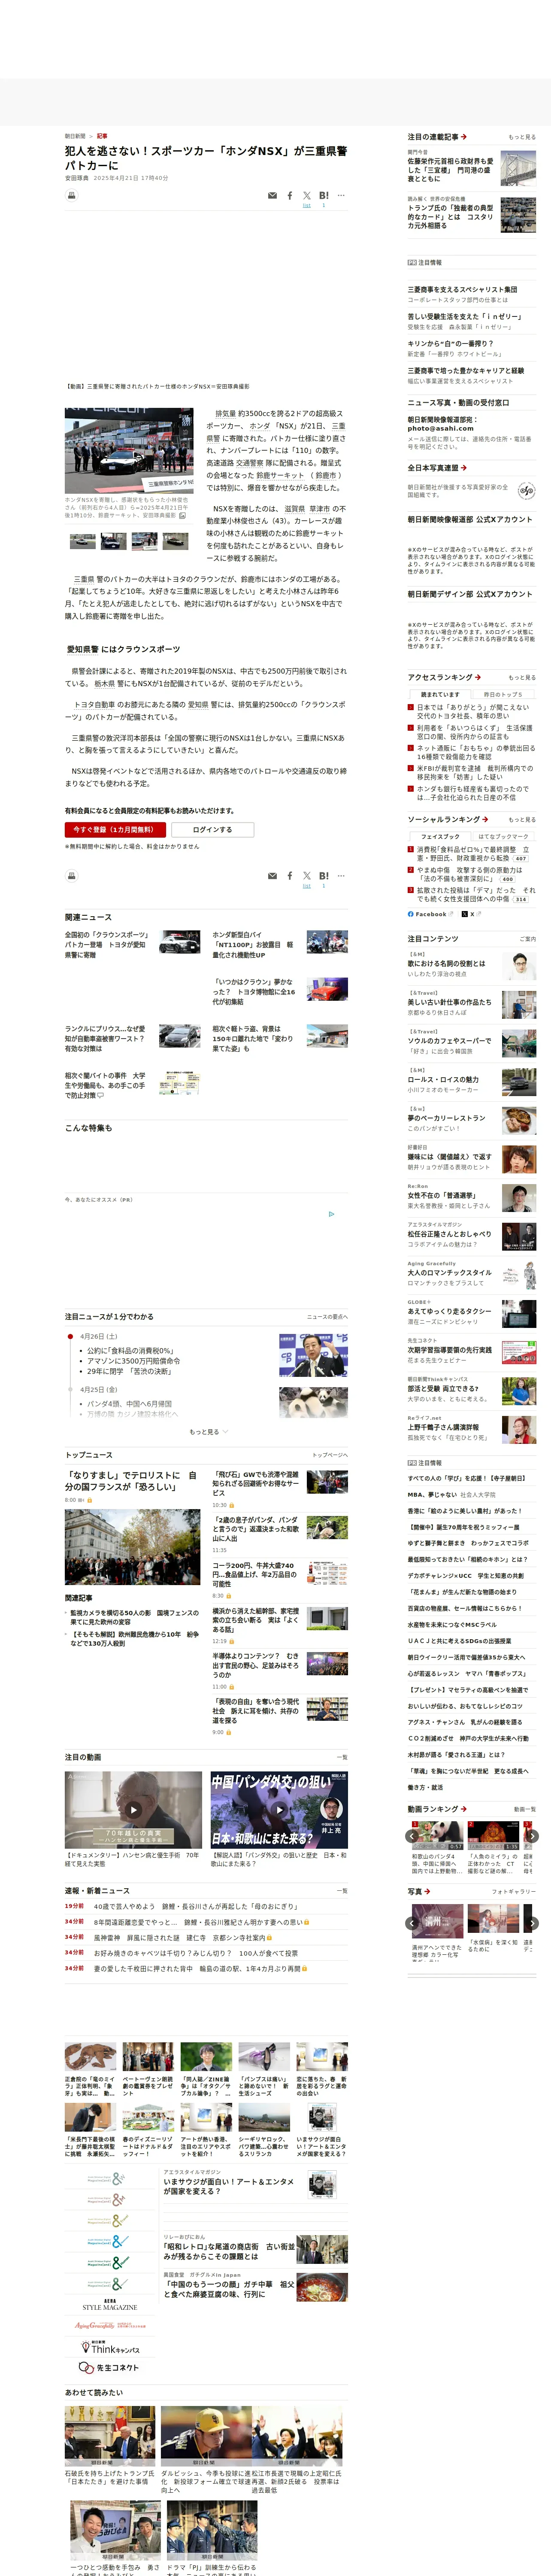Open related news 全国初の「クラウンスポーツ」パトカー登場

[106, 945]
